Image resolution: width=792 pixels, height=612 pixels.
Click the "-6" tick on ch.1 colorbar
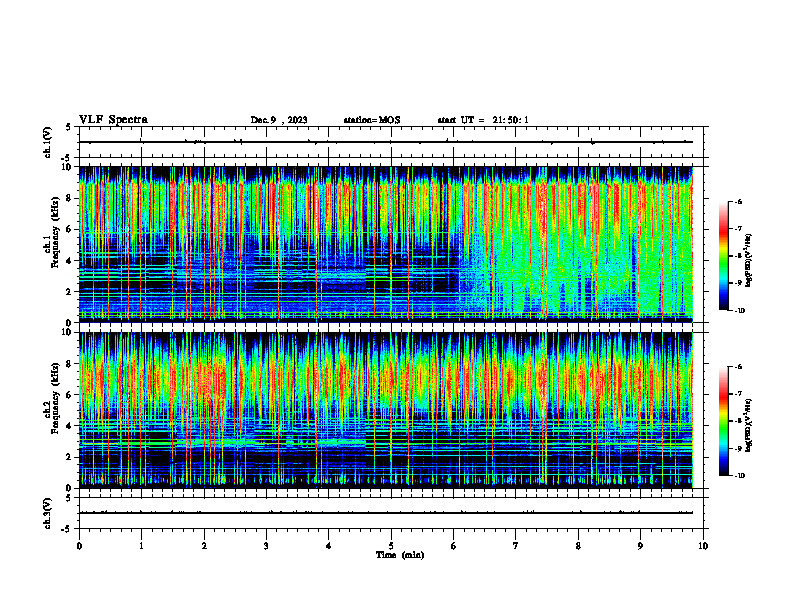738,201
